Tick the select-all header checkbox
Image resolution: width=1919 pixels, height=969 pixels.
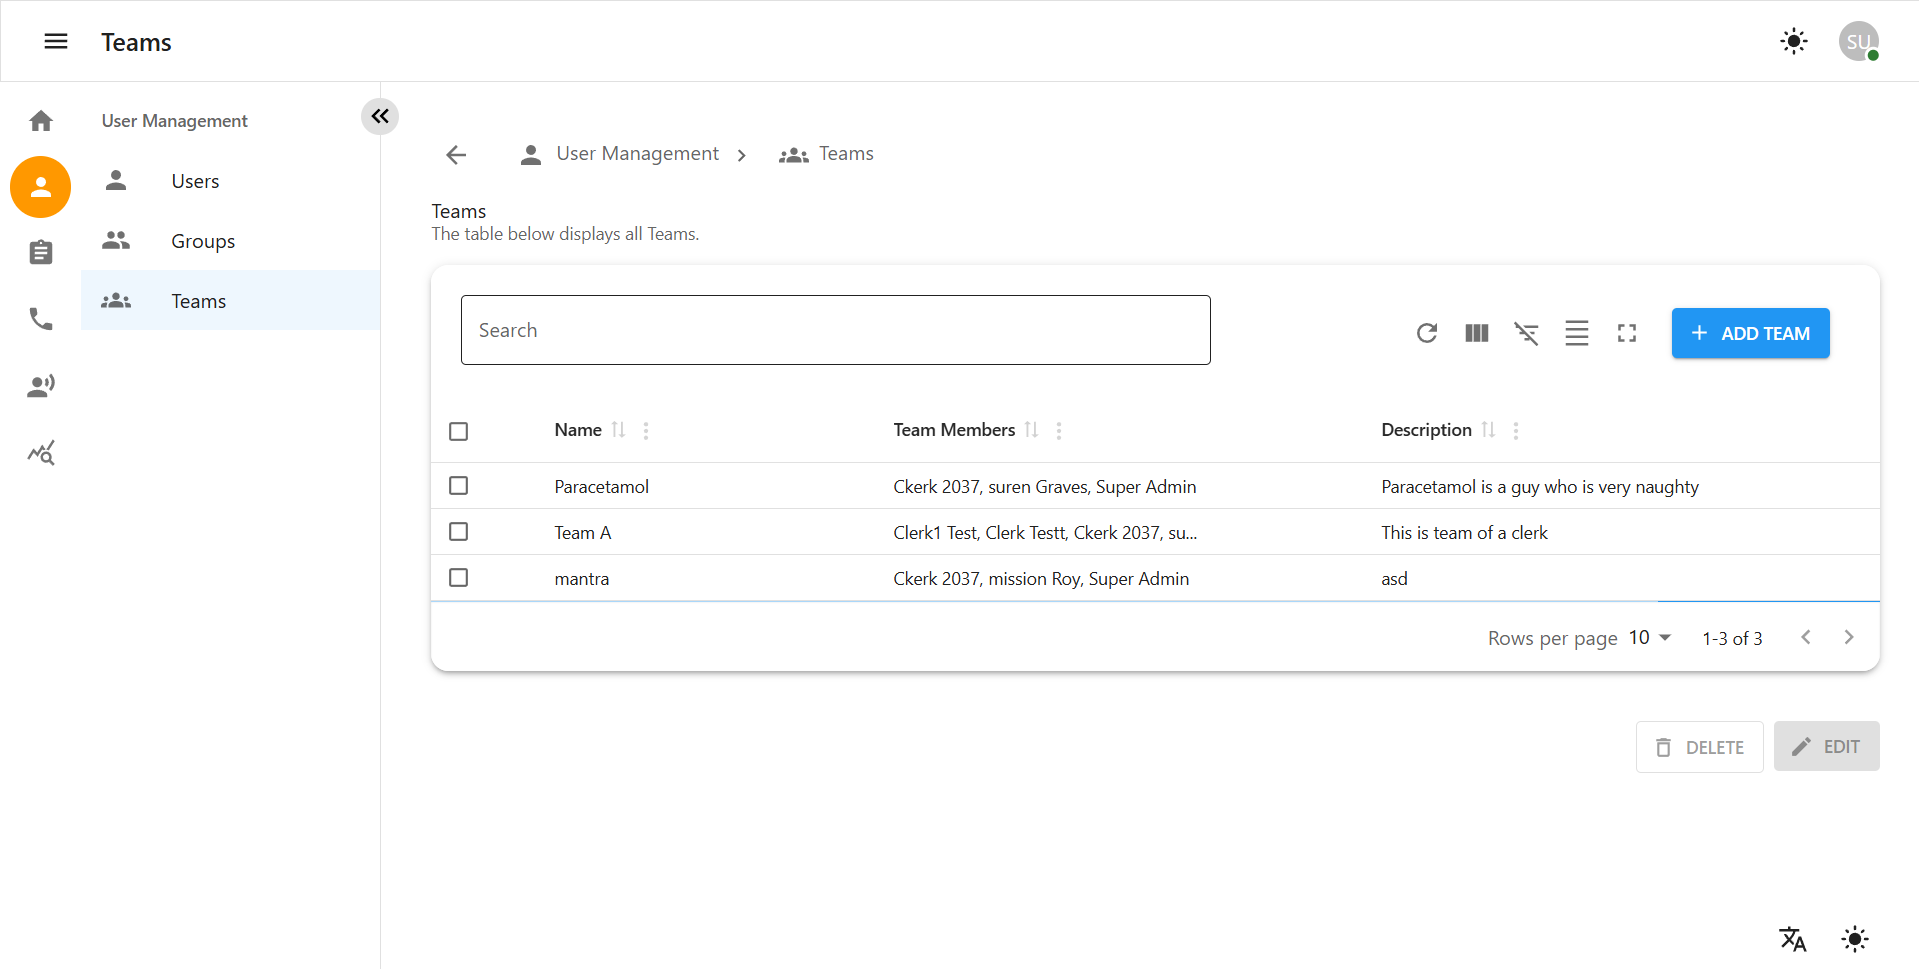click(459, 431)
